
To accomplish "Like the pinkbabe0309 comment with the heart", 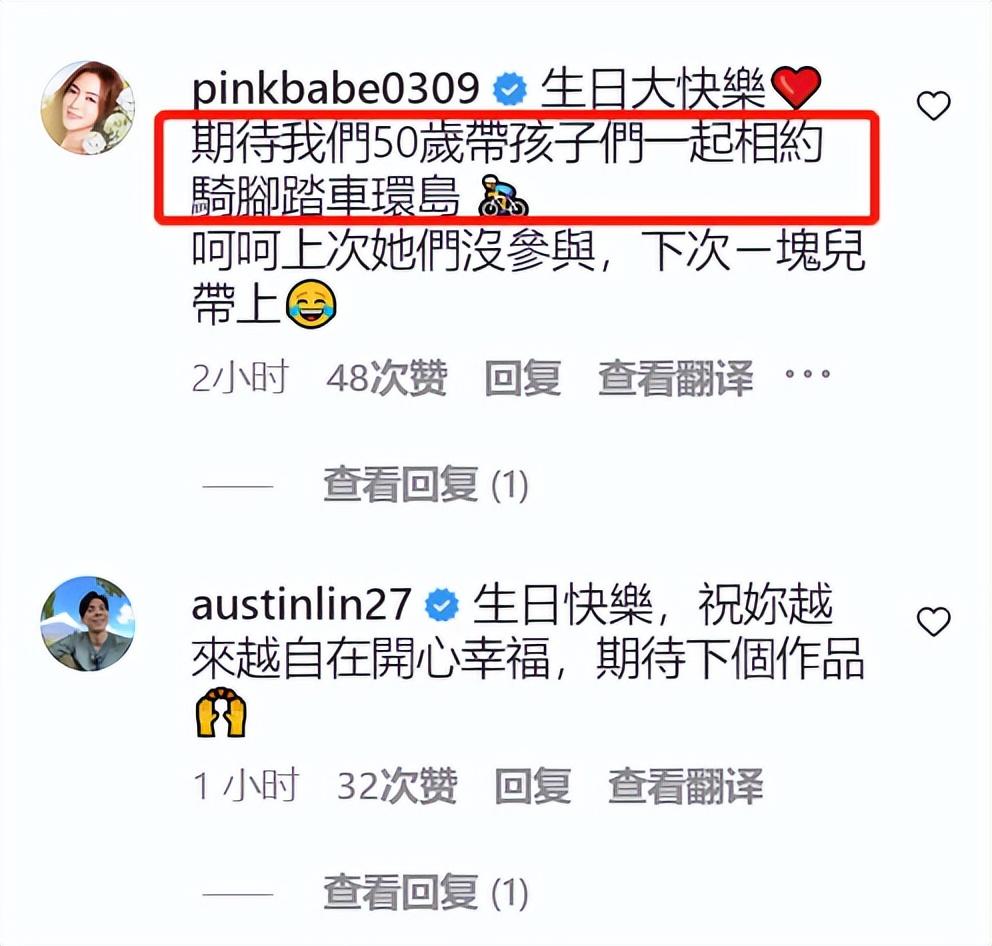I will coord(933,106).
